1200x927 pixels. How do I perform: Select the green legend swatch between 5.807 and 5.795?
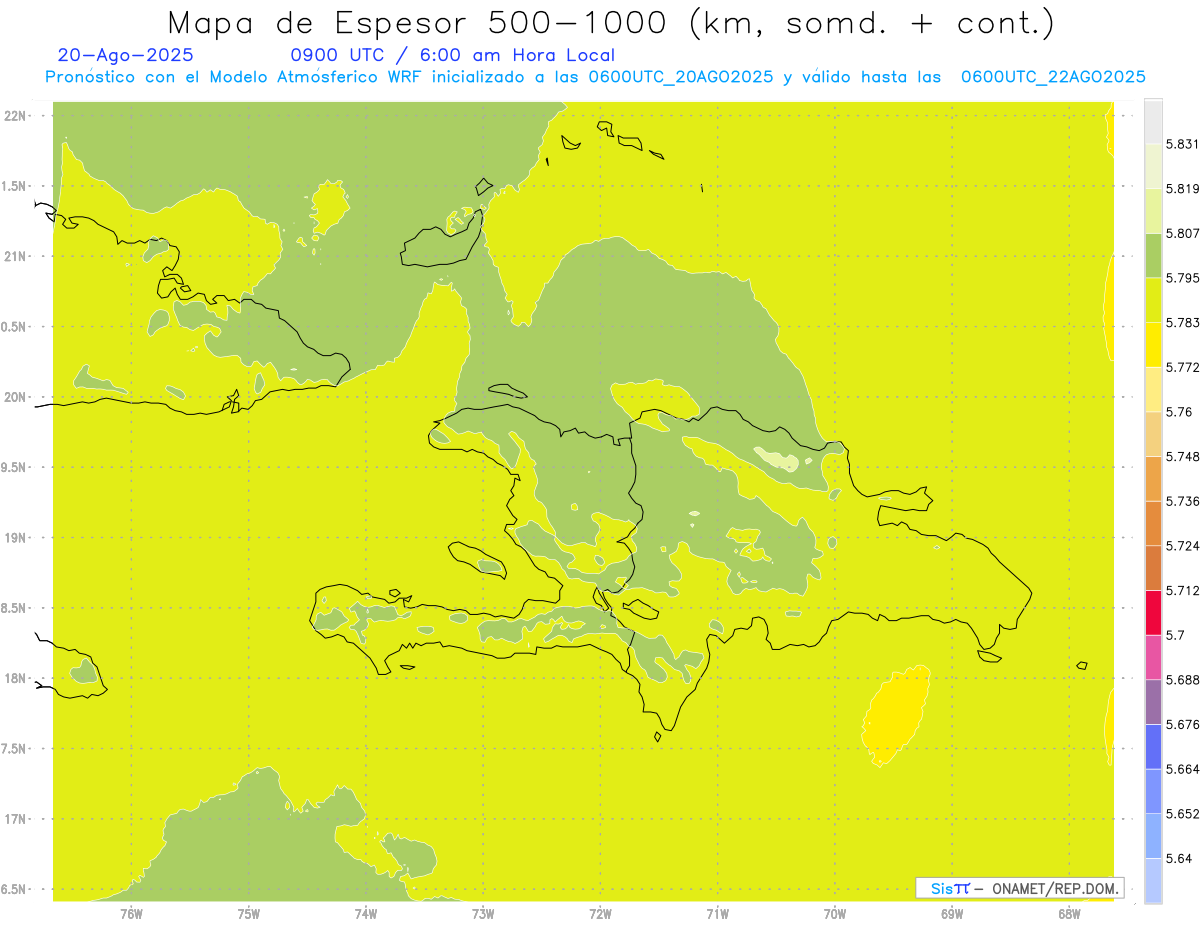tap(1153, 255)
